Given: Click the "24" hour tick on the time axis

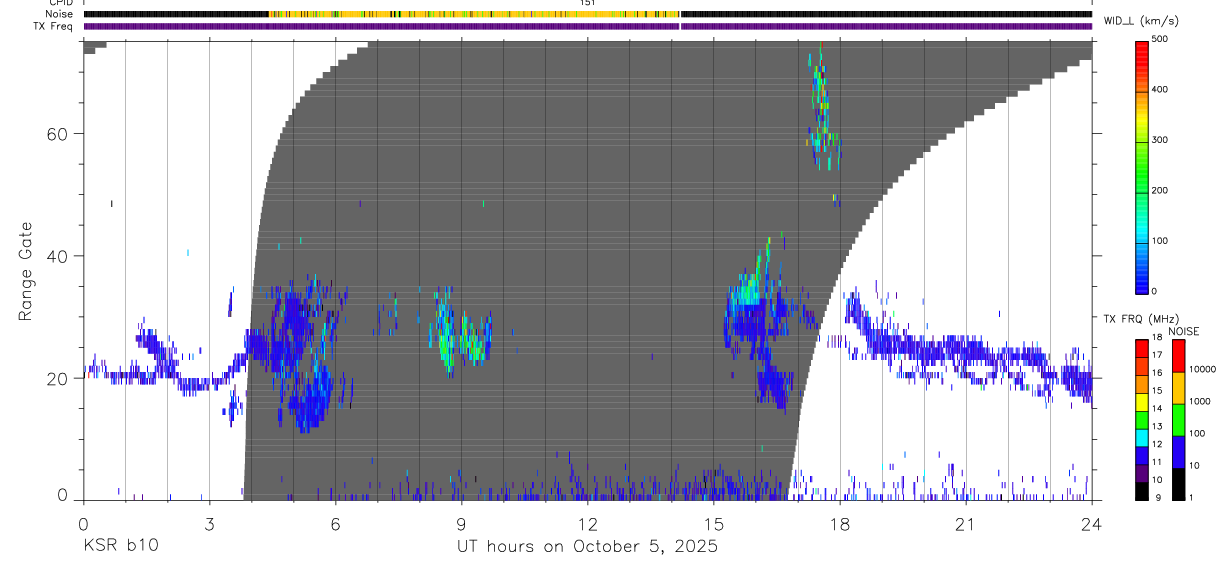Looking at the screenshot, I should (1092, 524).
